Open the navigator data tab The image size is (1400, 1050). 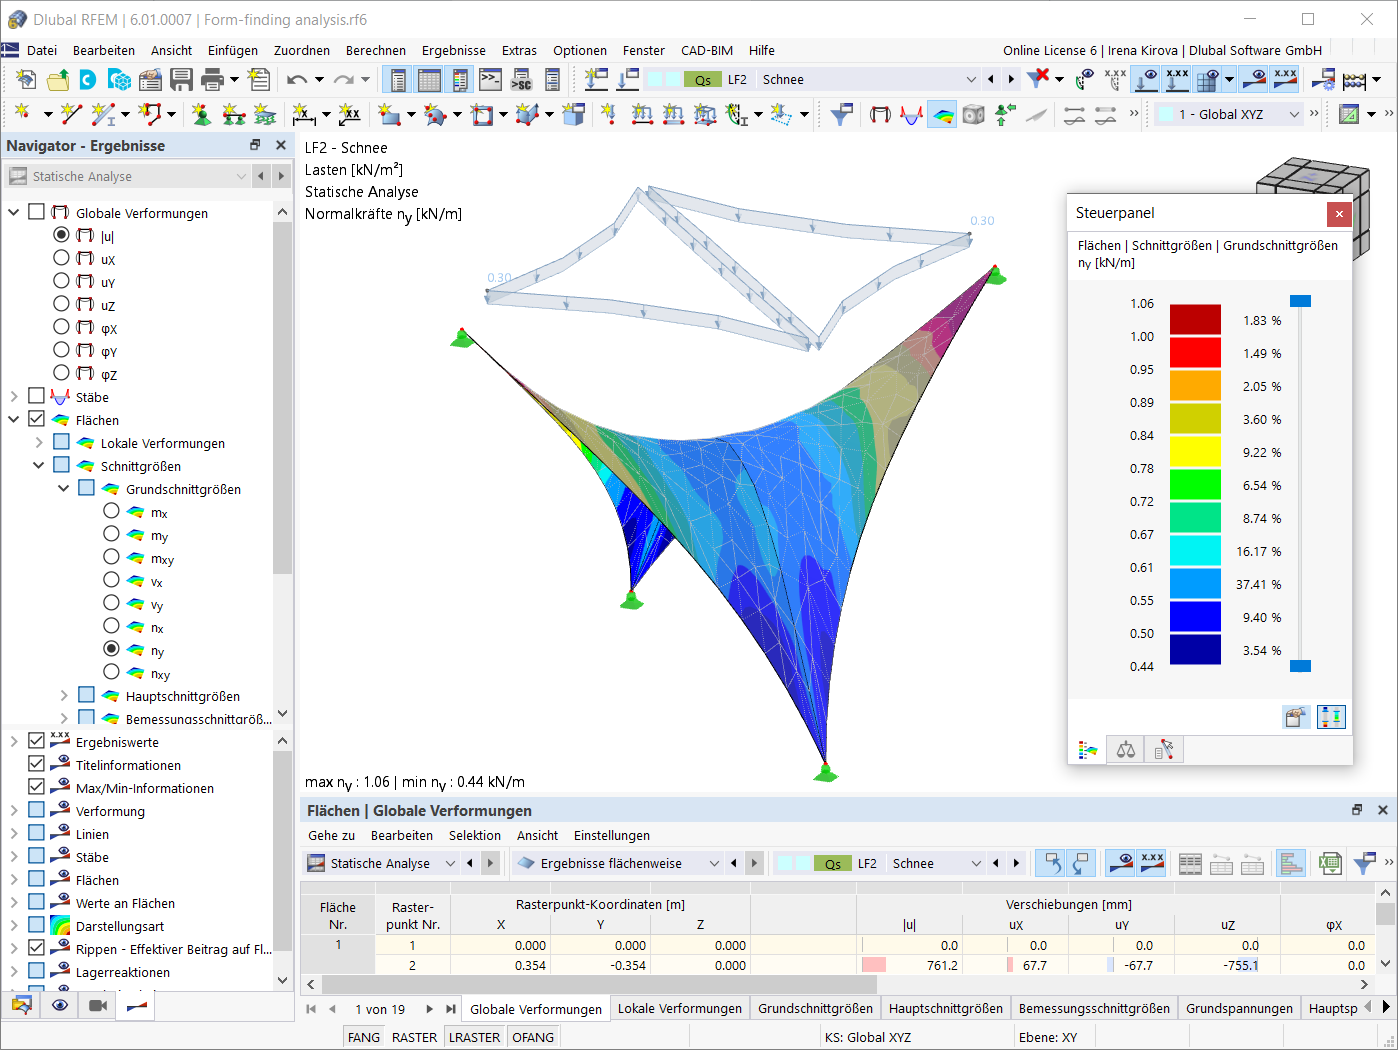pos(22,1005)
